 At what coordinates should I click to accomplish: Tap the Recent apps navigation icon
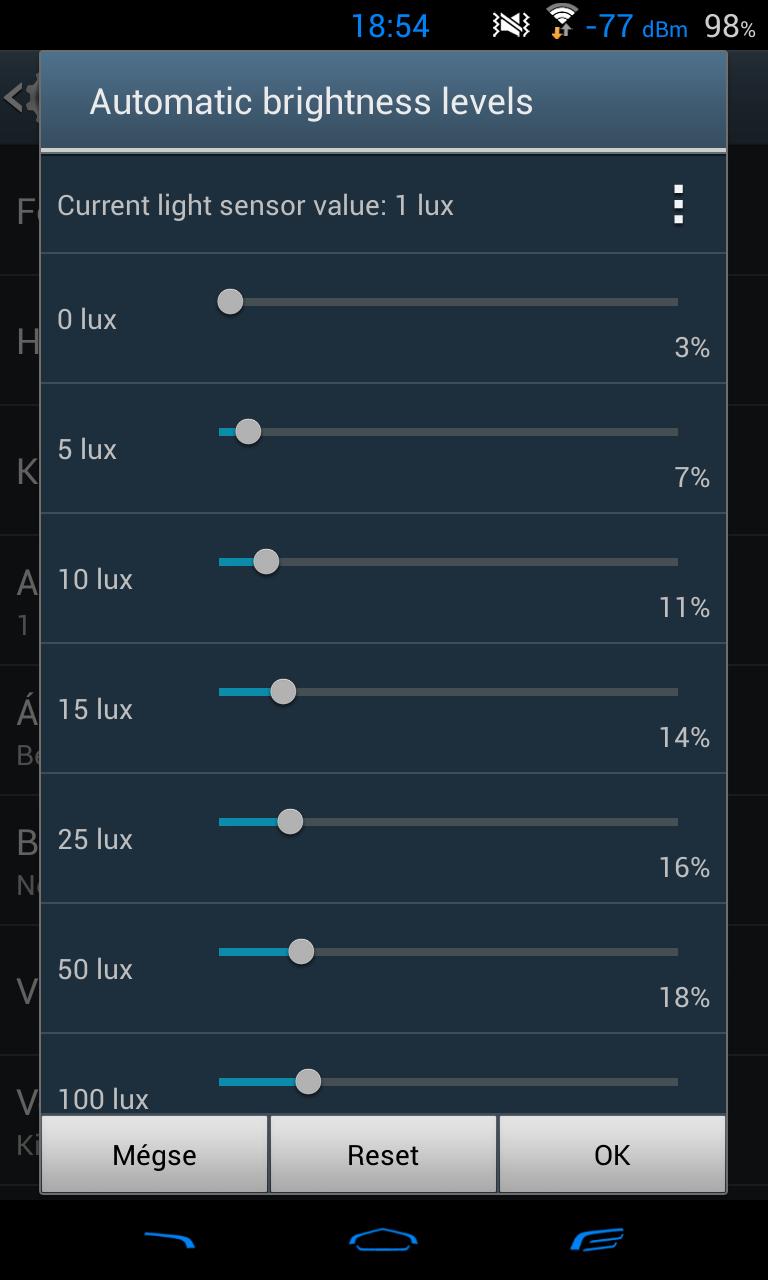(597, 1240)
